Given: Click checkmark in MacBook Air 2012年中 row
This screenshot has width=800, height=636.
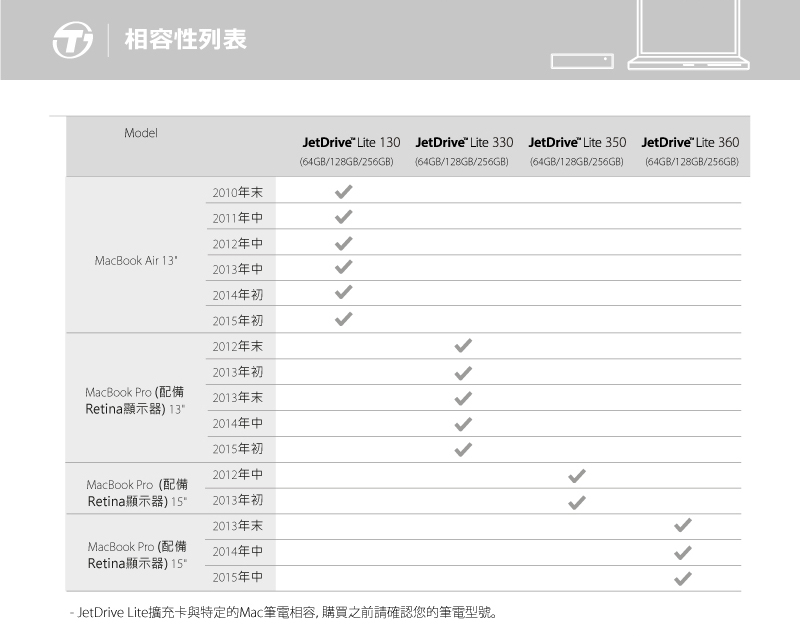Looking at the screenshot, I should [x=343, y=243].
